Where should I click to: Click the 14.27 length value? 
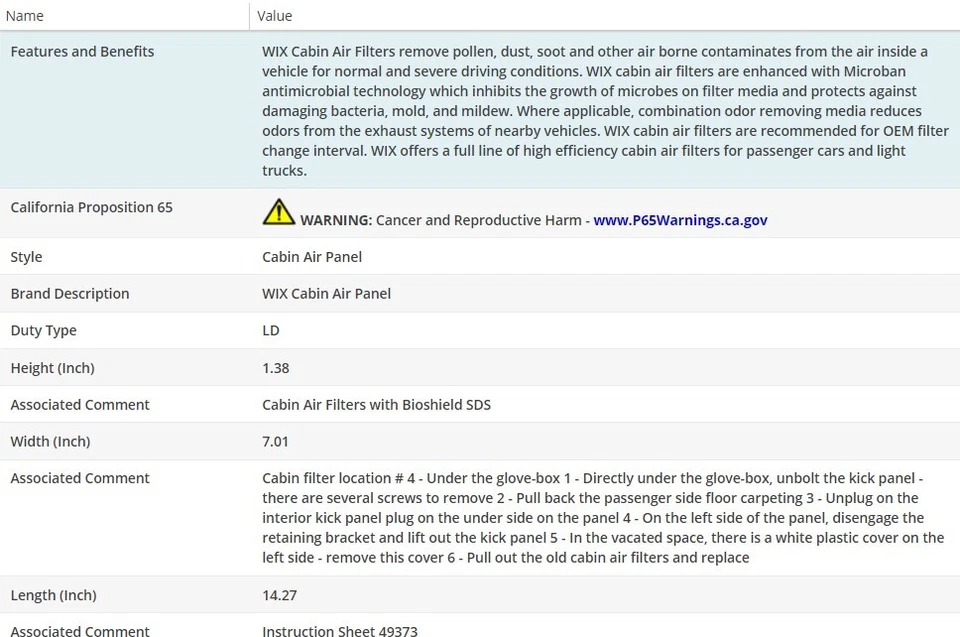[x=279, y=596]
